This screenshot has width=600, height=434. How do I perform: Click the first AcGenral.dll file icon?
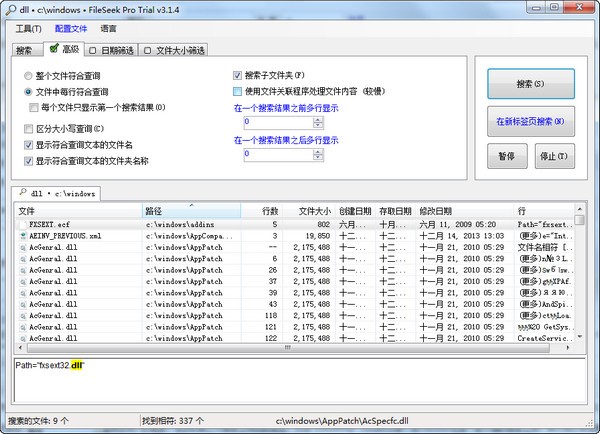click(x=23, y=247)
